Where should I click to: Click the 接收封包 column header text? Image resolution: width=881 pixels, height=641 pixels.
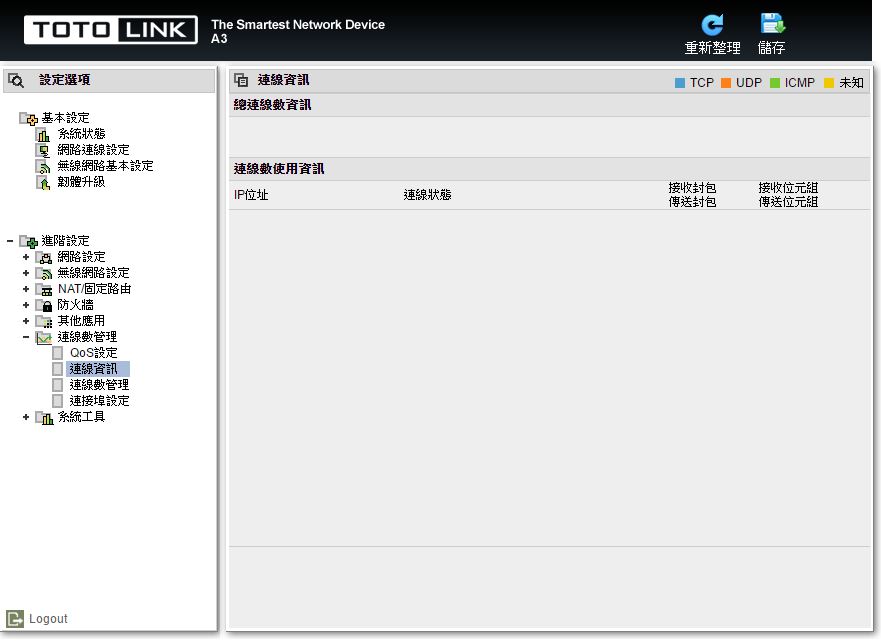pyautogui.click(x=692, y=188)
